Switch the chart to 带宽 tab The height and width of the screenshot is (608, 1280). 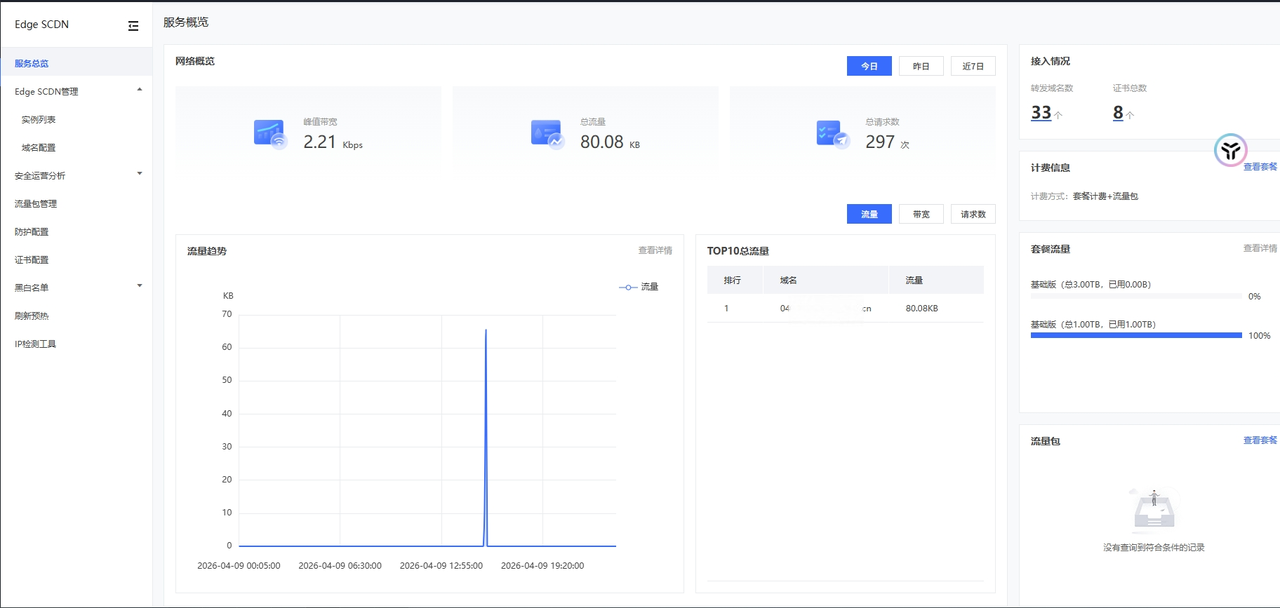(921, 214)
